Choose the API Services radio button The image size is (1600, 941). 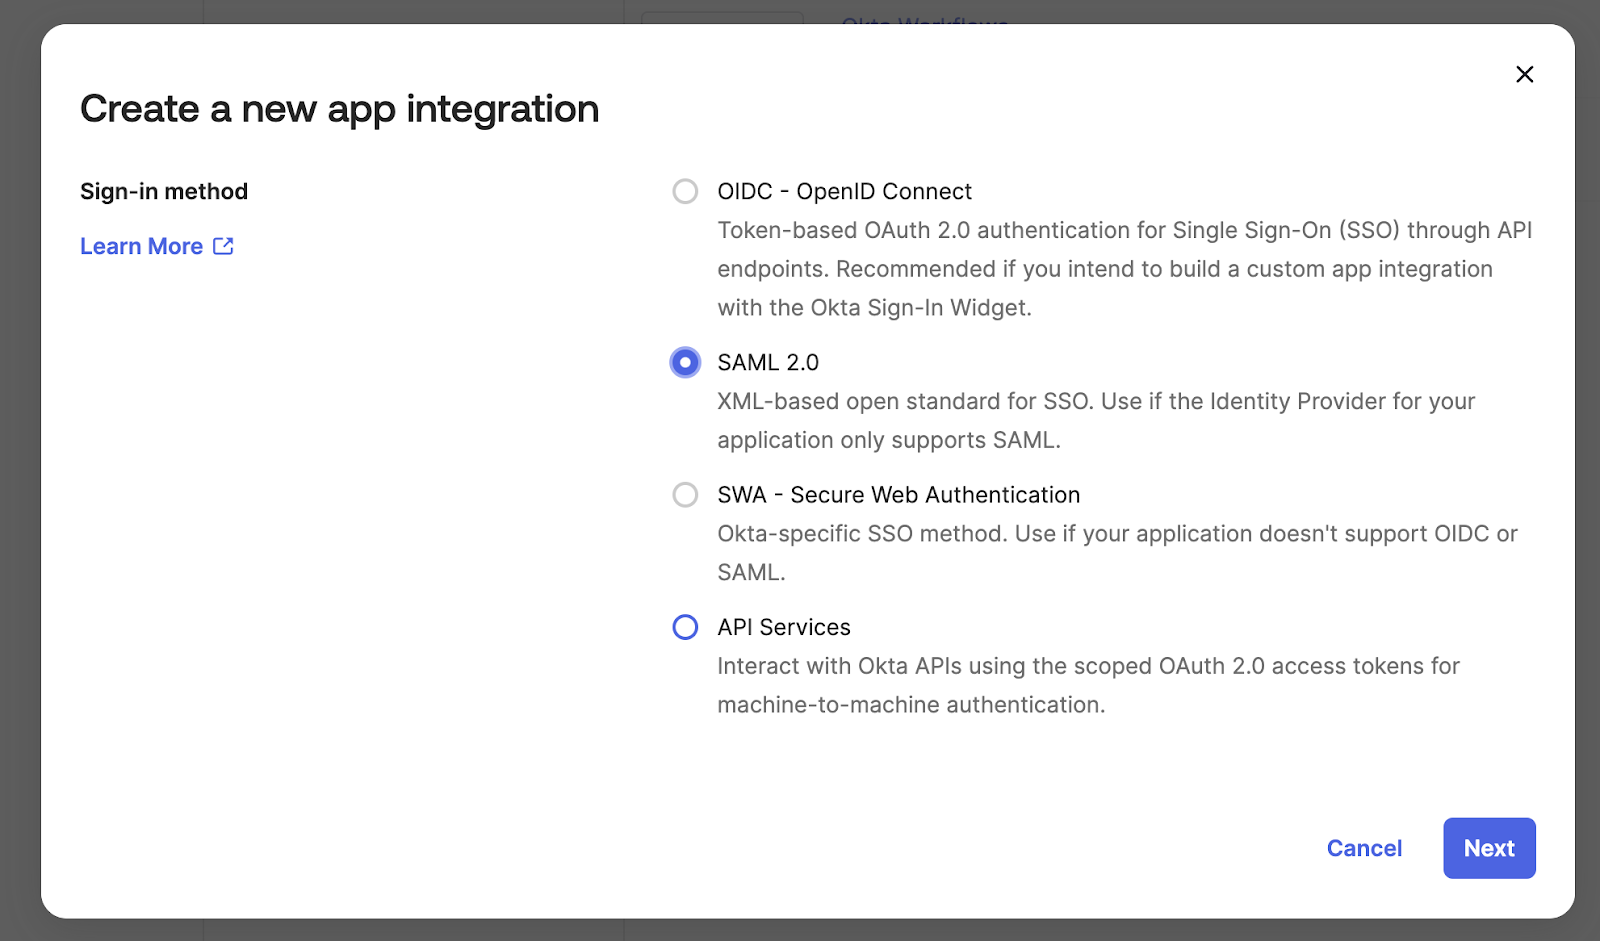click(685, 627)
